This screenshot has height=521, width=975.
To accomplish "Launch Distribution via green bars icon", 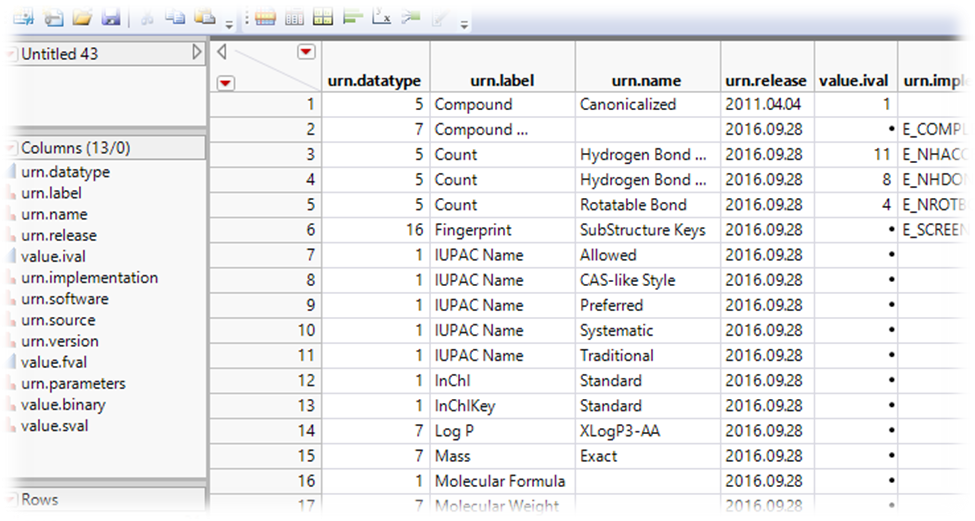I will click(353, 17).
